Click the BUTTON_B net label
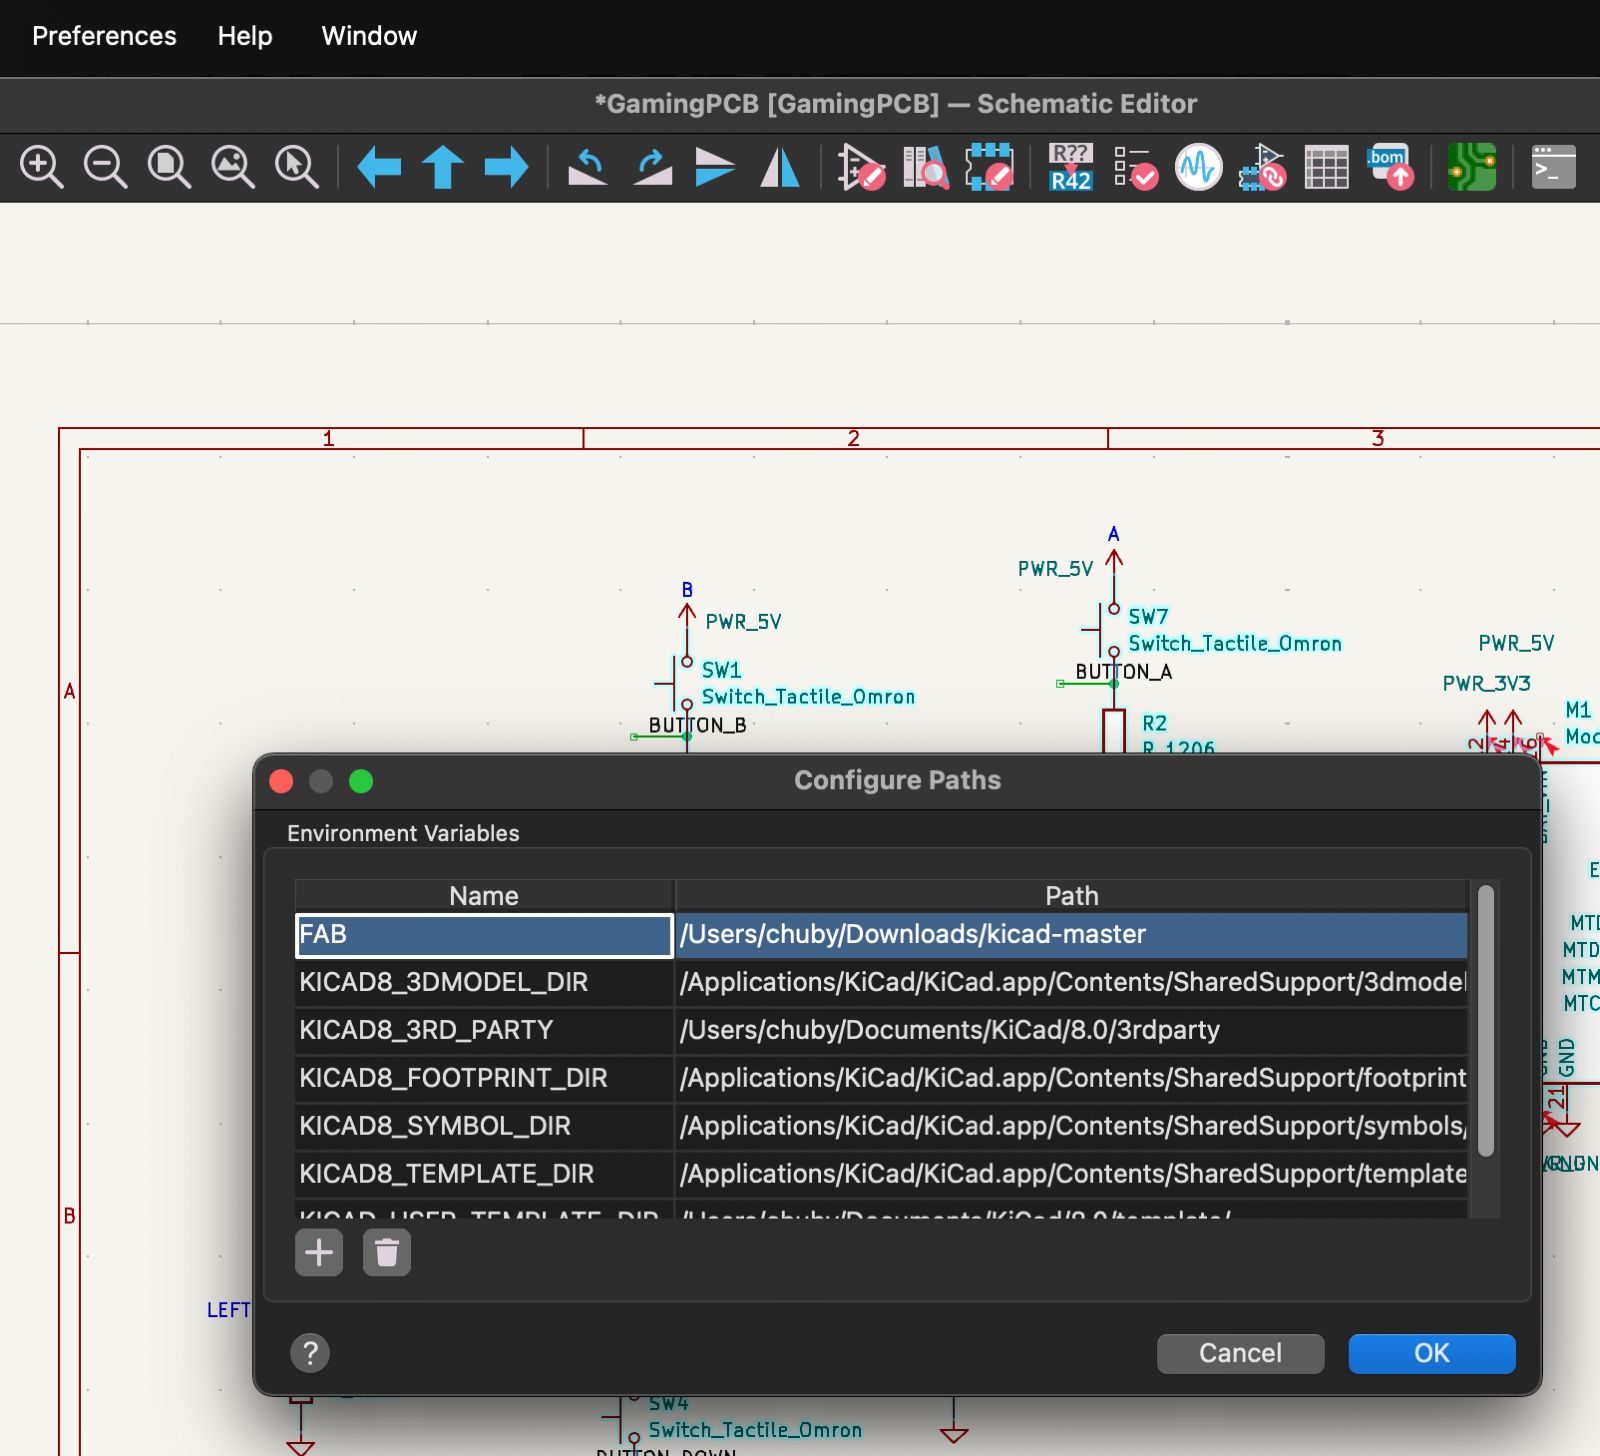 [697, 725]
